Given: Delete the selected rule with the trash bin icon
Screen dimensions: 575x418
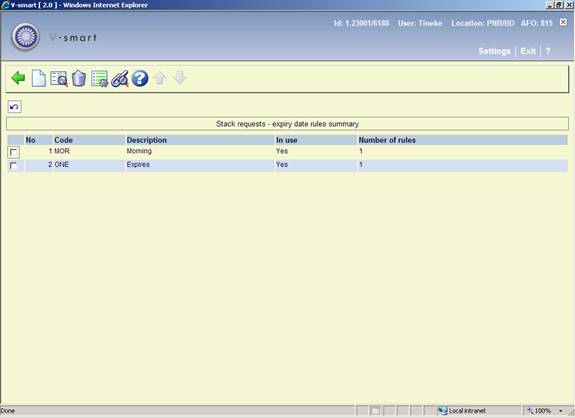Looking at the screenshot, I should point(79,78).
